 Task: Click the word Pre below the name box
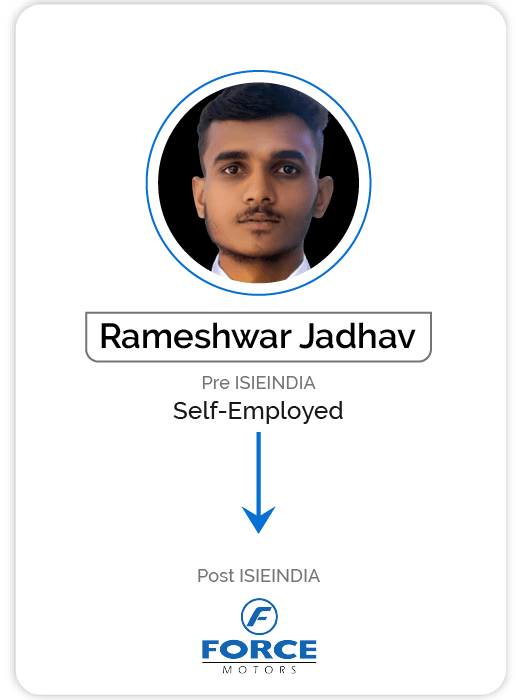click(x=216, y=383)
